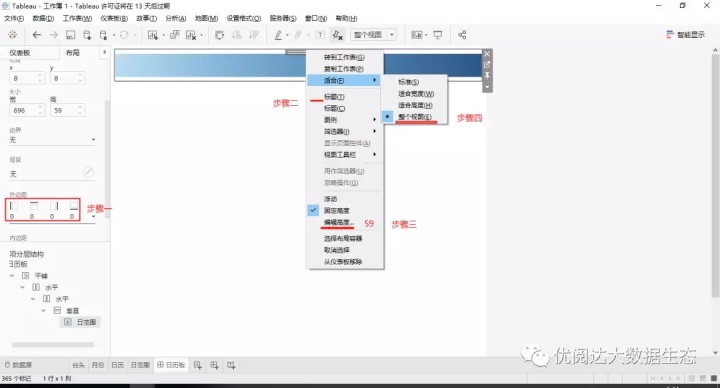The width and height of the screenshot is (720, 388).
Task: Collapse the 平铺 node in hierarchy tree
Action: [12, 276]
